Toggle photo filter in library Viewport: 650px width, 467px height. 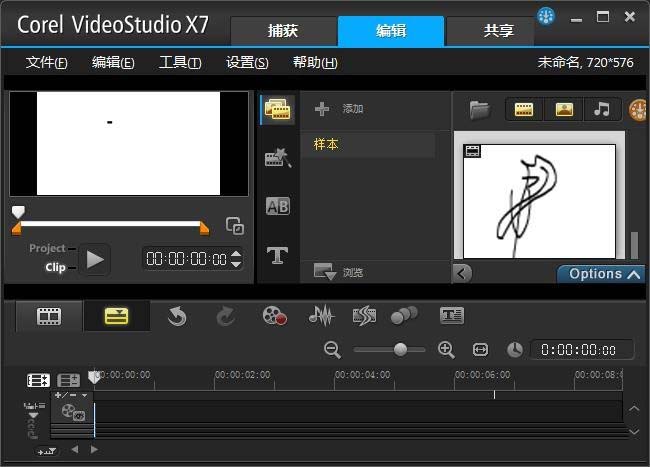coord(564,110)
